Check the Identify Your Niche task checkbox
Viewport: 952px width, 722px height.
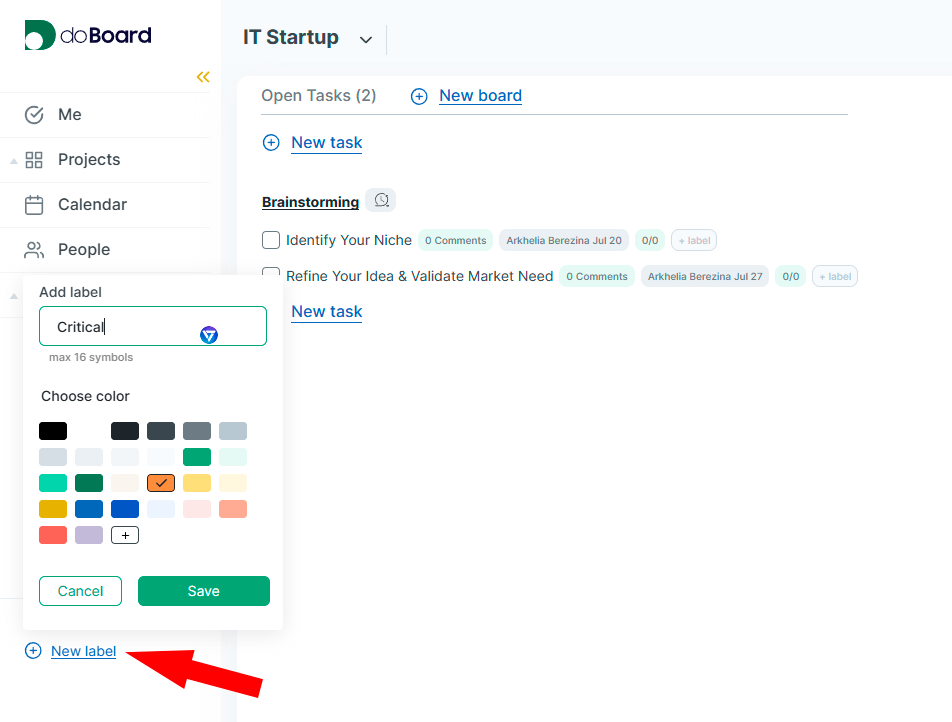(271, 240)
